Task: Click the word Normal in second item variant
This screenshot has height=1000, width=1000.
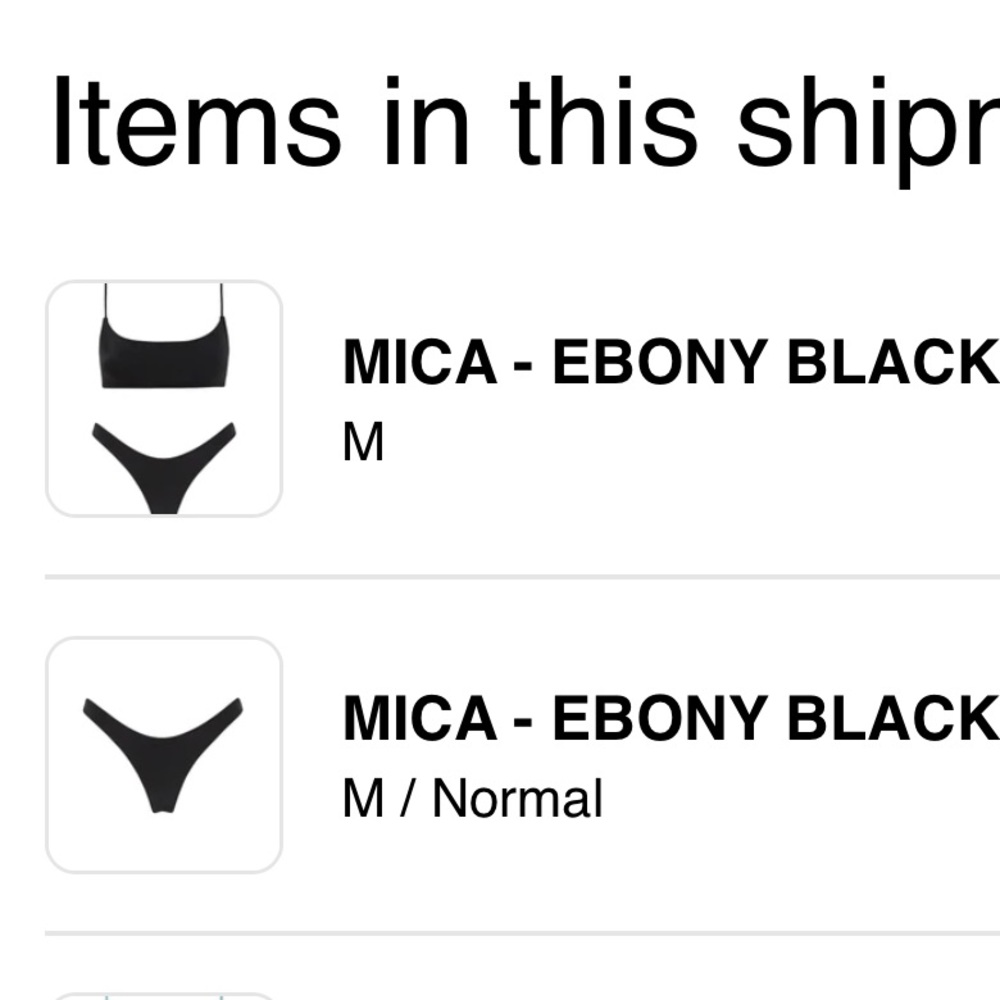Action: tap(517, 798)
